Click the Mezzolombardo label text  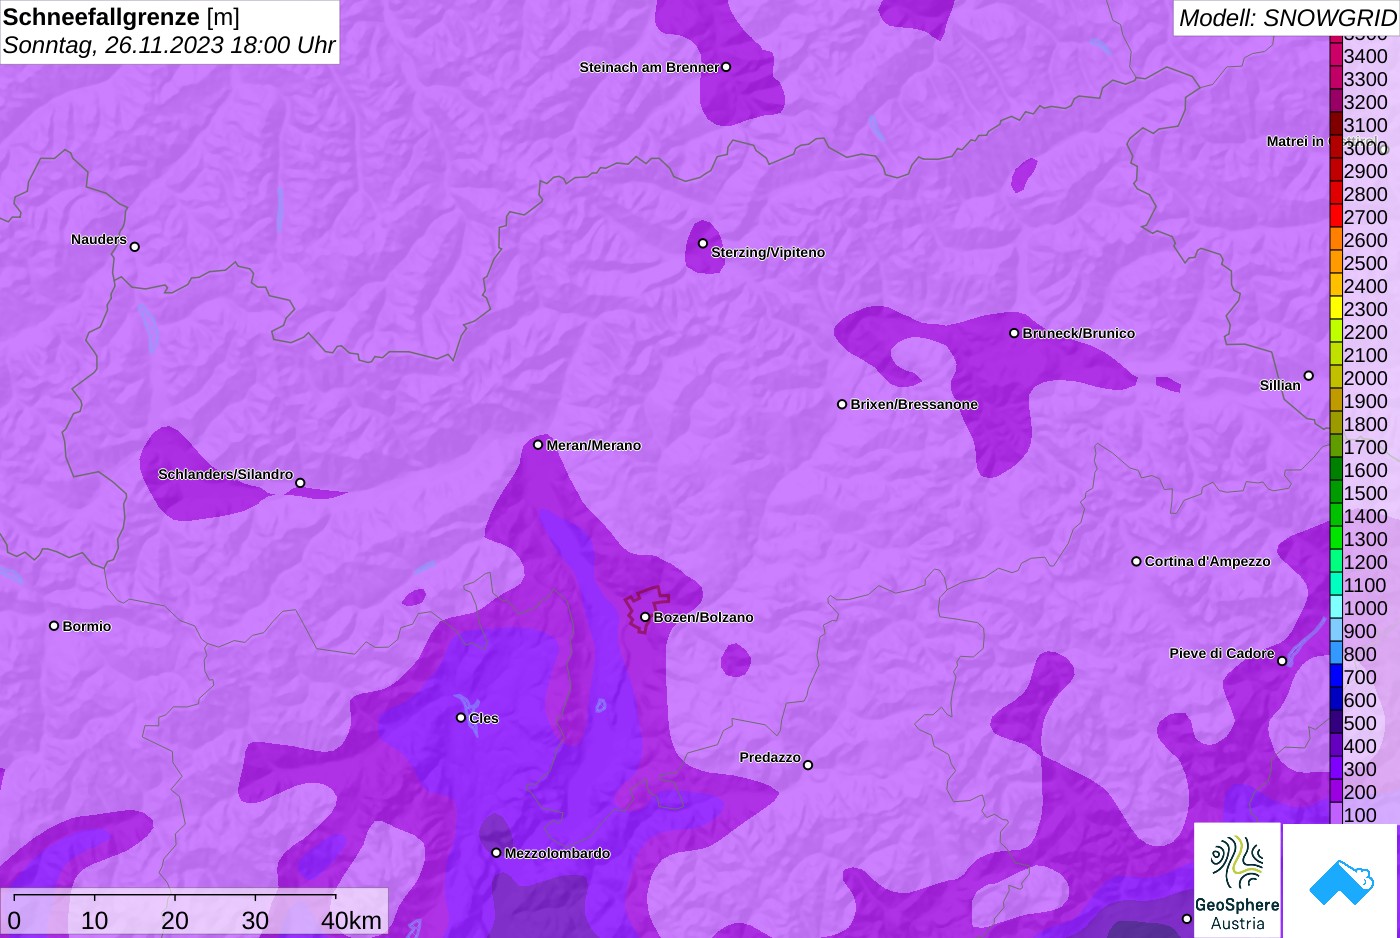pos(558,853)
